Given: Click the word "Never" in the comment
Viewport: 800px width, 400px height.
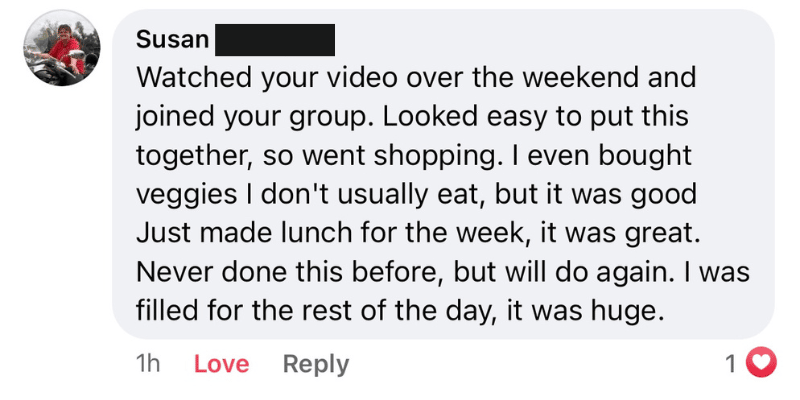Looking at the screenshot, I should (x=176, y=273).
